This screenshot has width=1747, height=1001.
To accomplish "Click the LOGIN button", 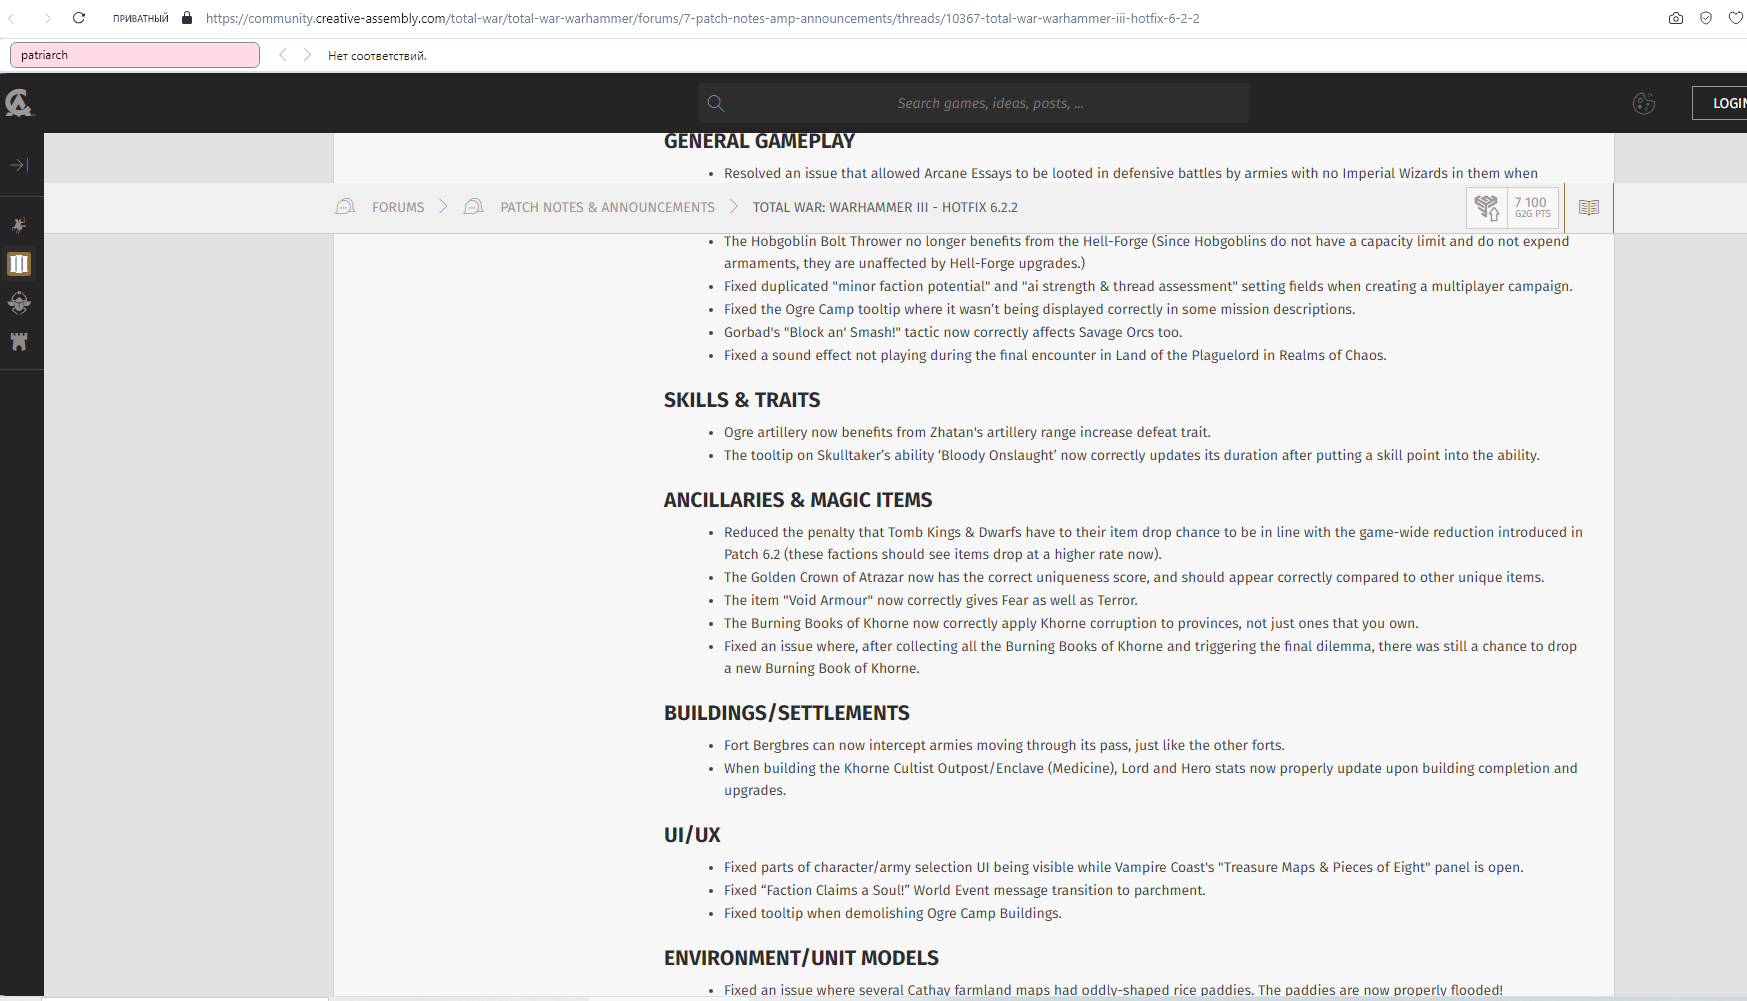I will point(1721,103).
